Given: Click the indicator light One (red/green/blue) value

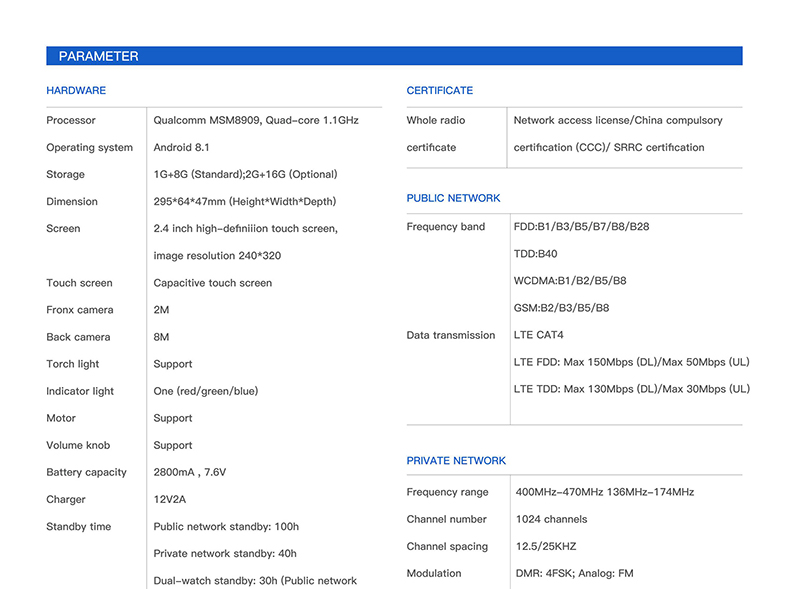Looking at the screenshot, I should pos(205,392).
